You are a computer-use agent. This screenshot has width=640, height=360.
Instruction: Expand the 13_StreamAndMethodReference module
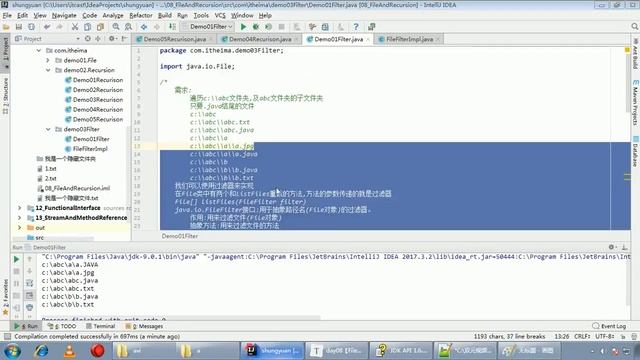click(x=19, y=218)
